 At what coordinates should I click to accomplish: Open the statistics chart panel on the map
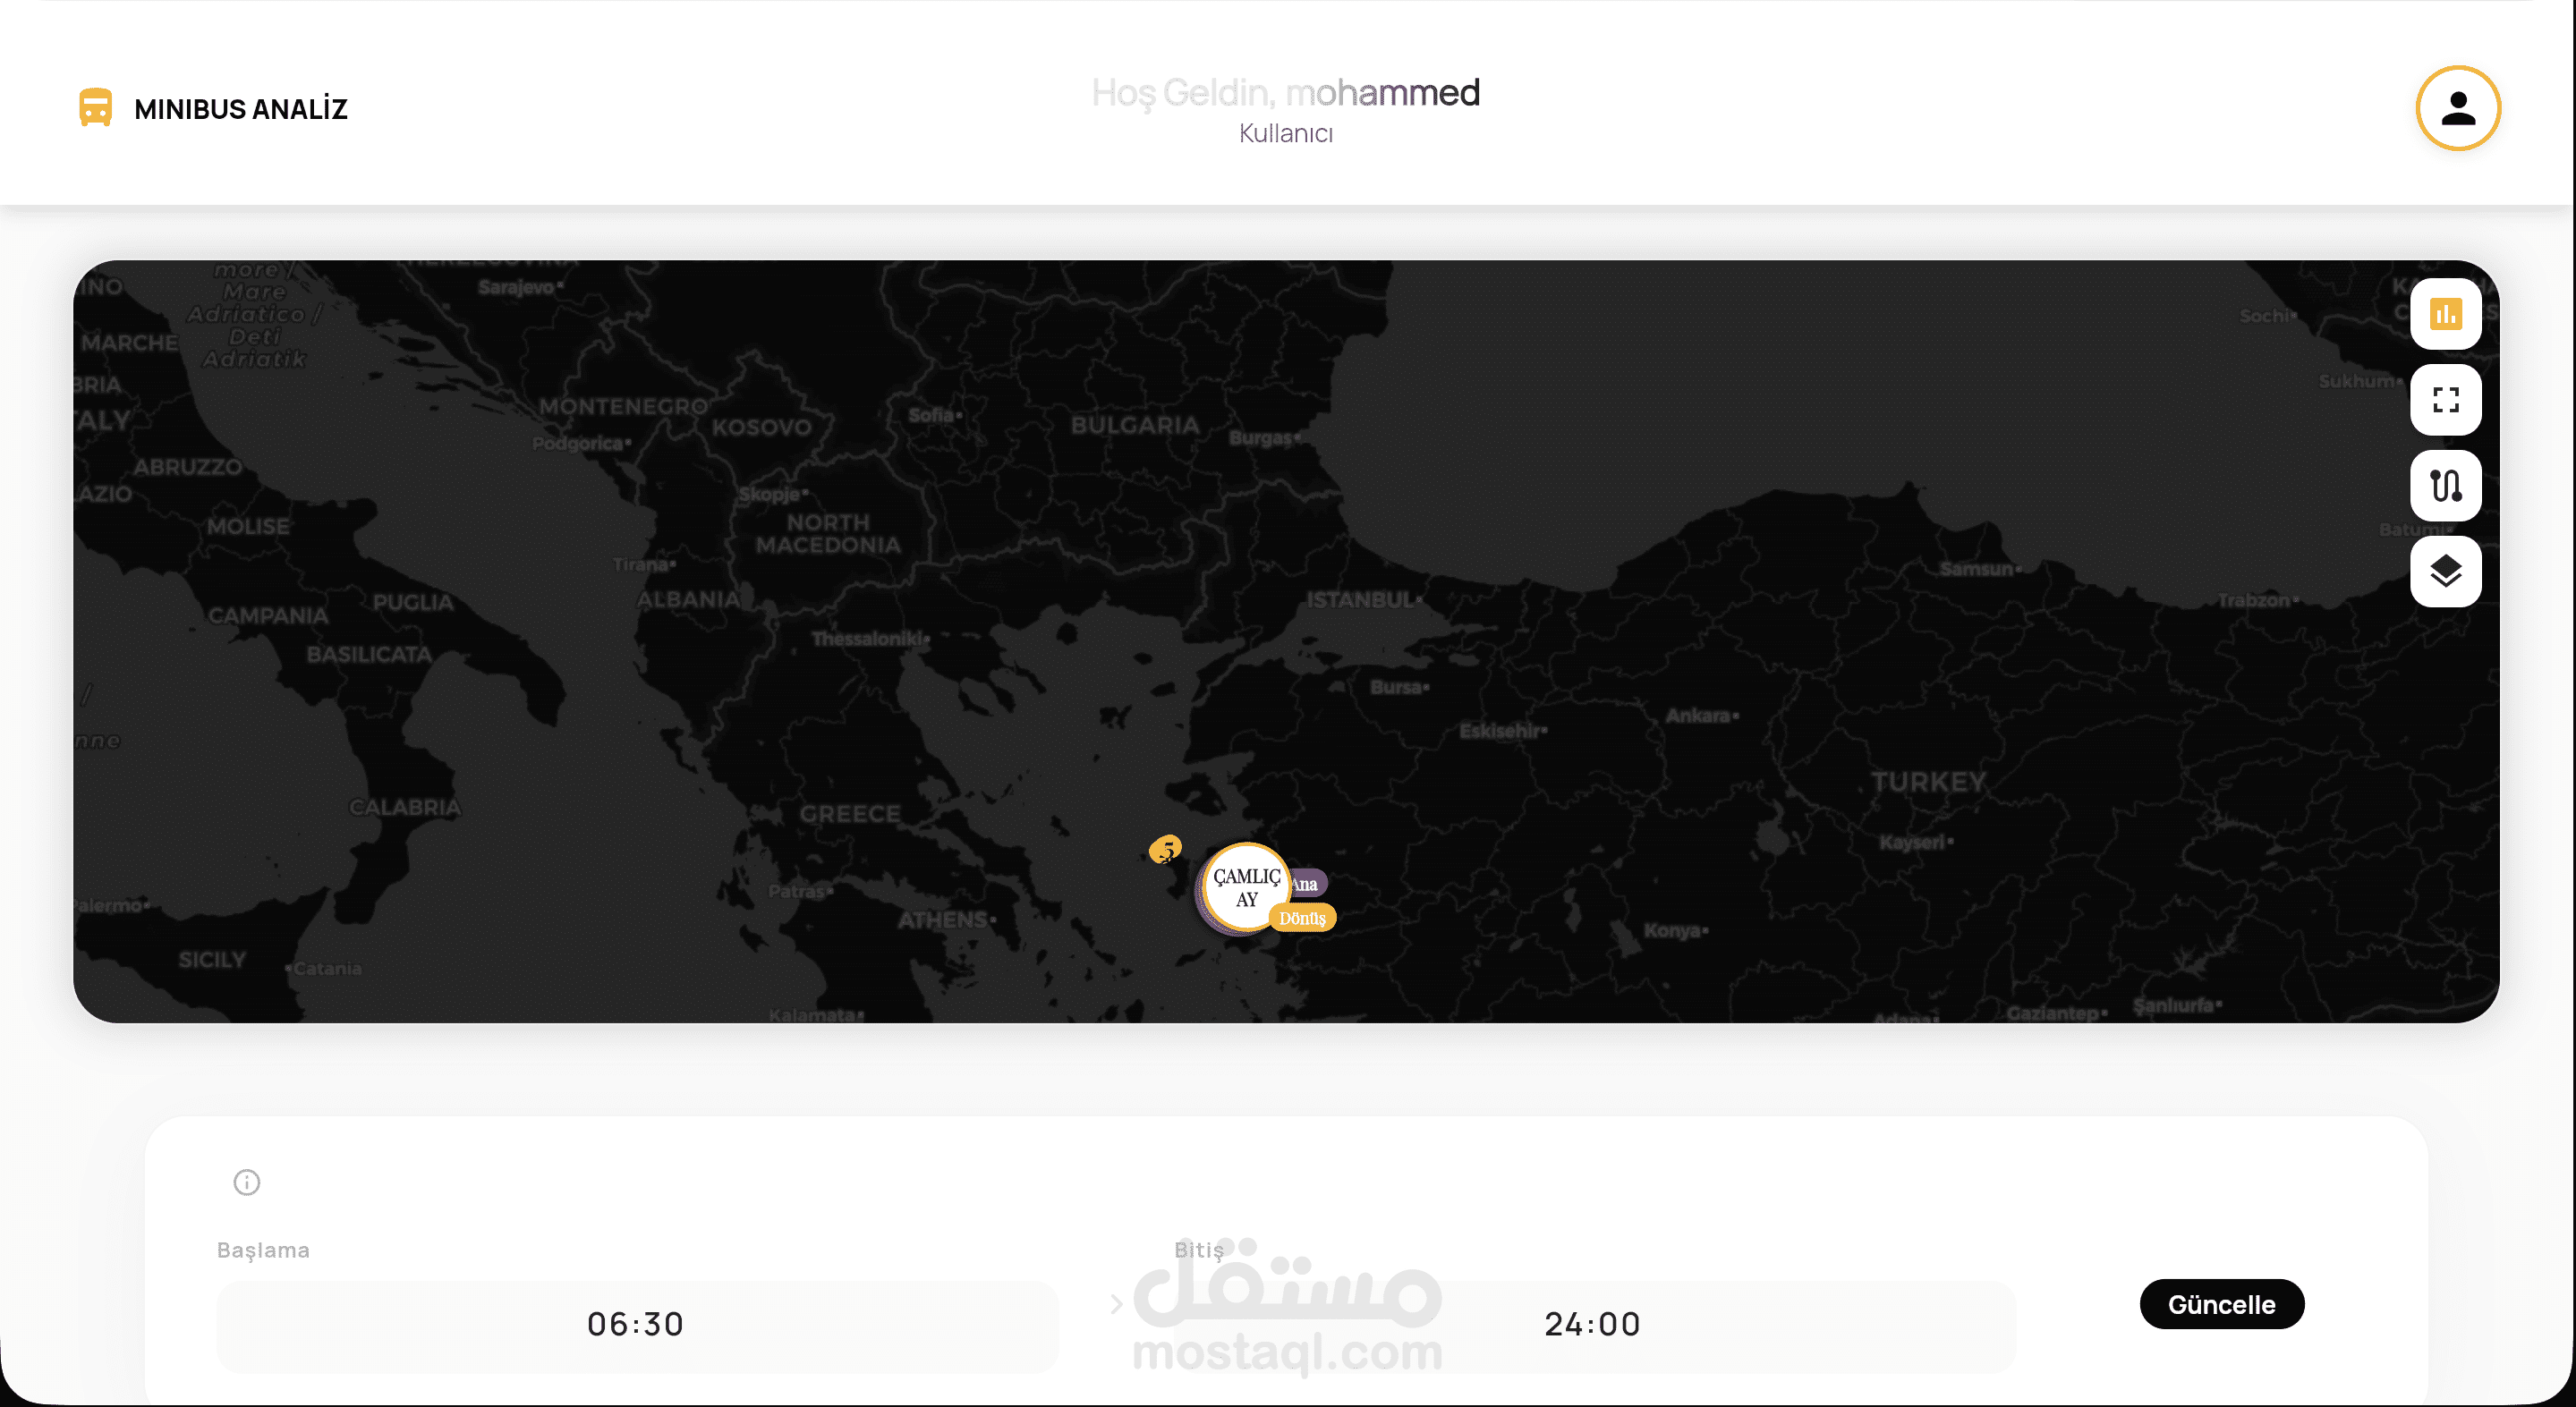2446,314
